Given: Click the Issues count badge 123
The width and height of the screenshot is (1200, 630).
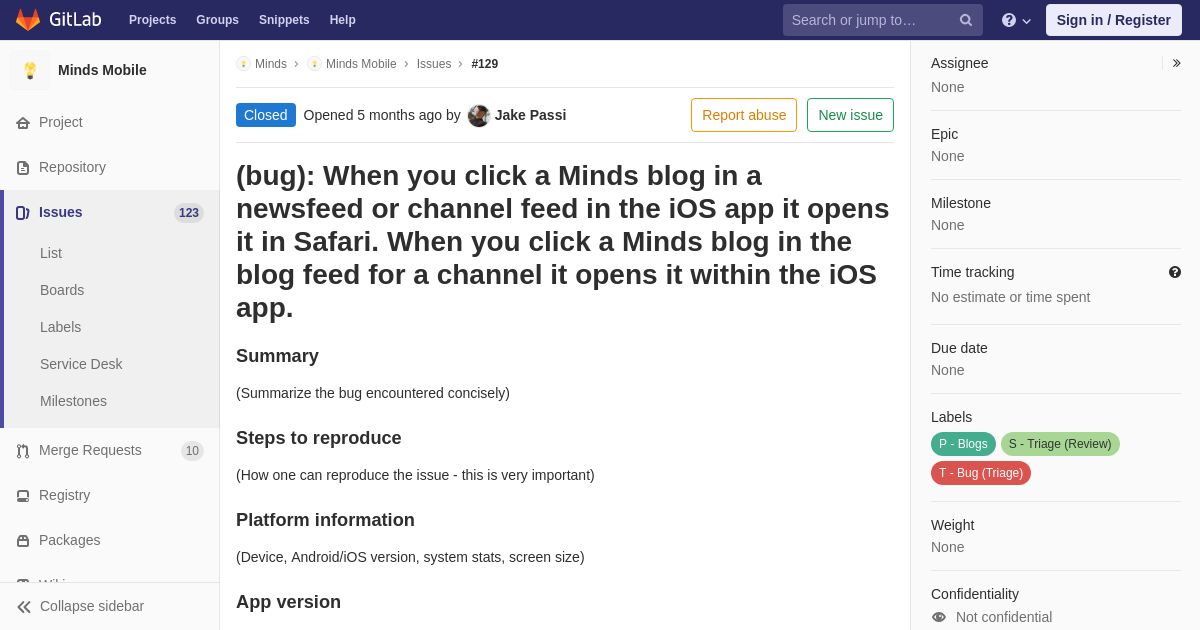Looking at the screenshot, I should pyautogui.click(x=189, y=213).
